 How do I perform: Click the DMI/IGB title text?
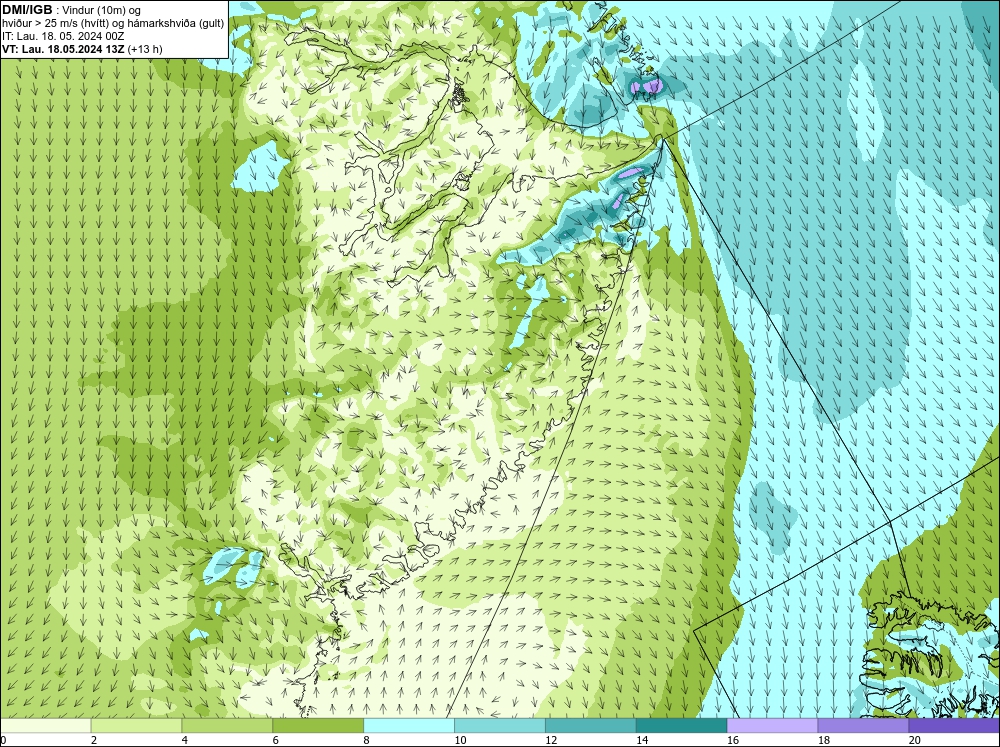pos(27,10)
